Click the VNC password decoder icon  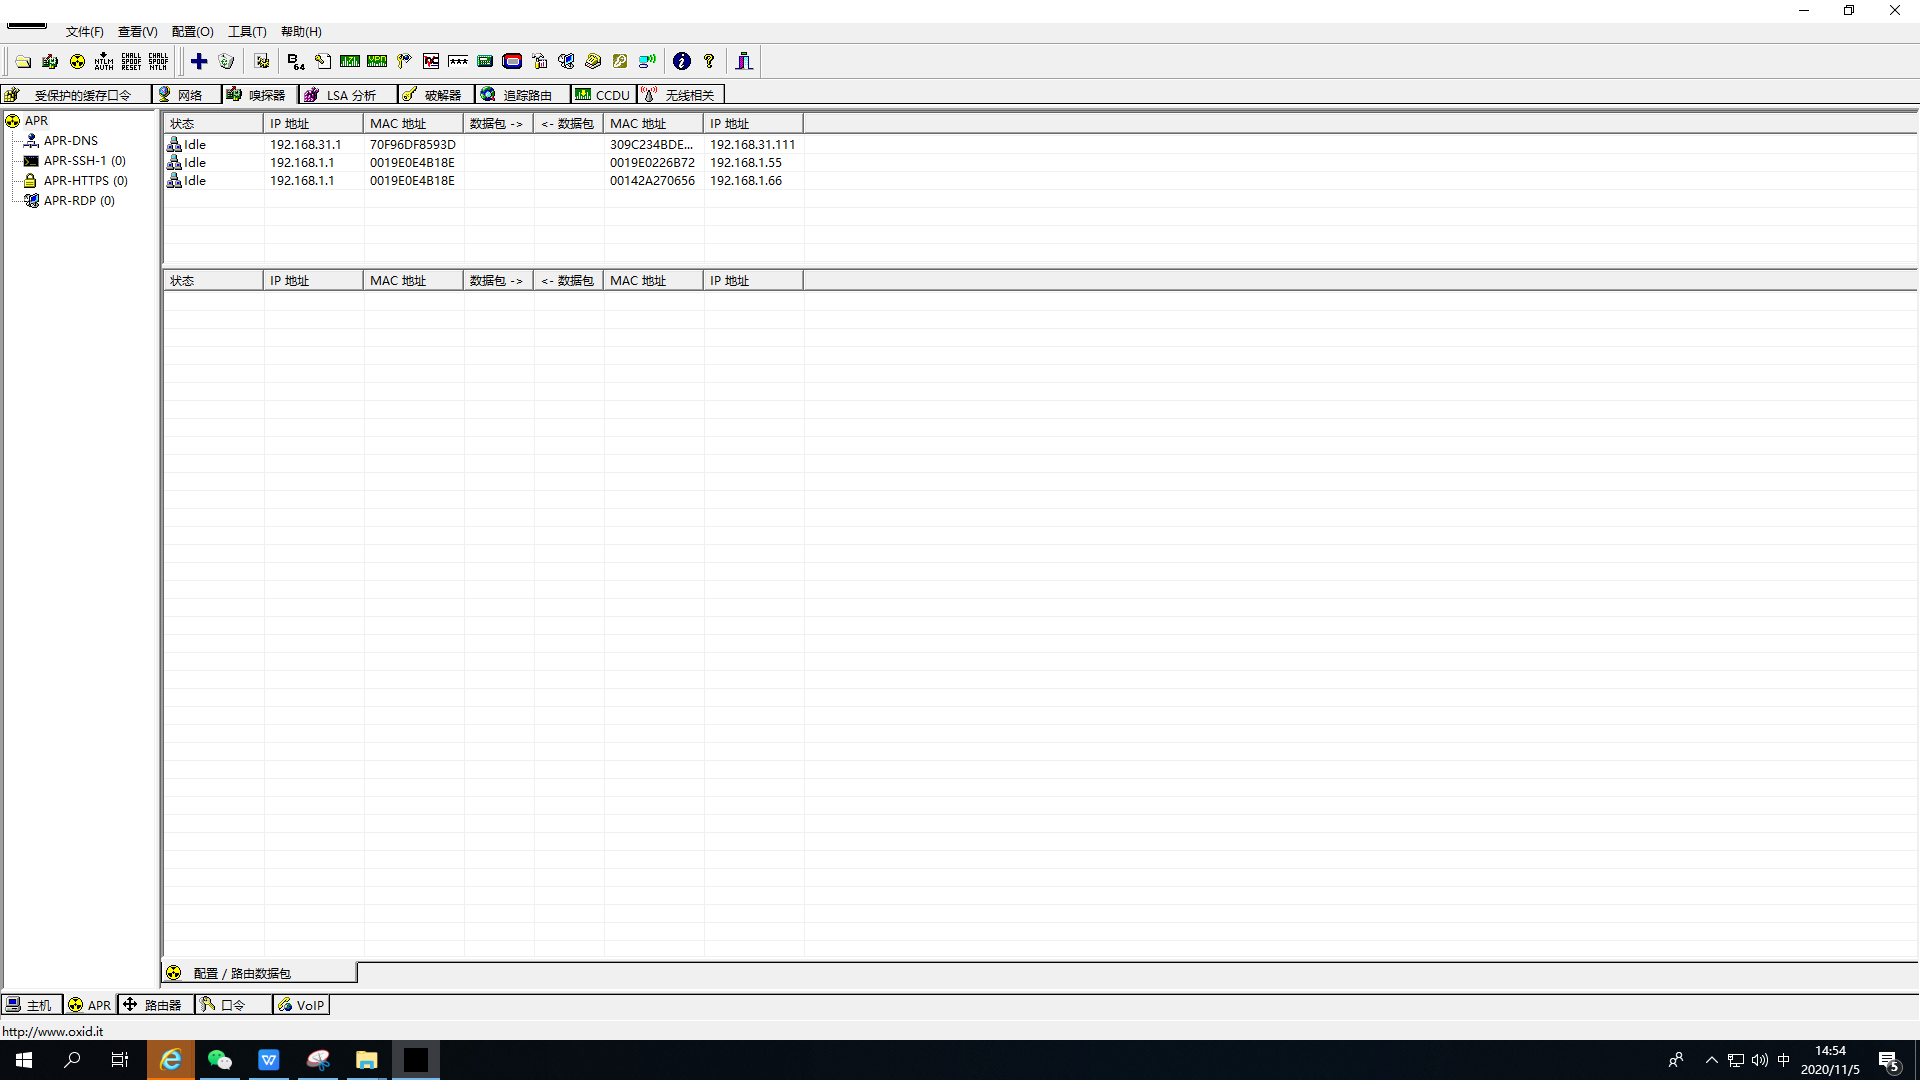431,61
